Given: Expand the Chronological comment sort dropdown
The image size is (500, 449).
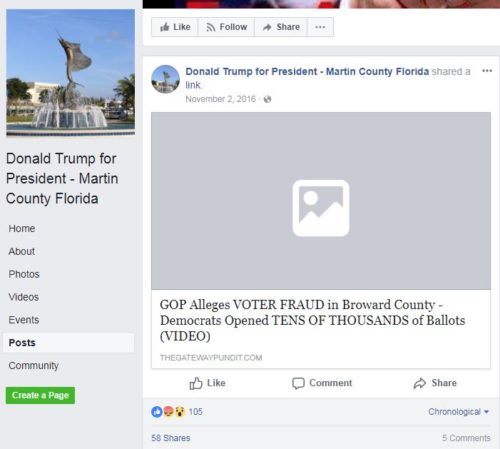Looking at the screenshot, I should [x=458, y=412].
